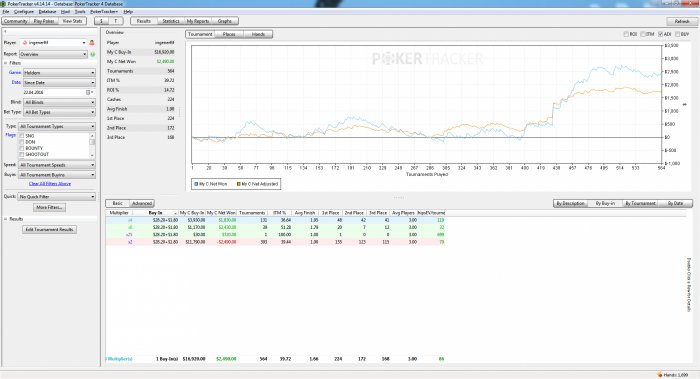Screen dimensions: 700x379
Task: Click My C Net Won blue legend swatch
Action: click(x=196, y=184)
